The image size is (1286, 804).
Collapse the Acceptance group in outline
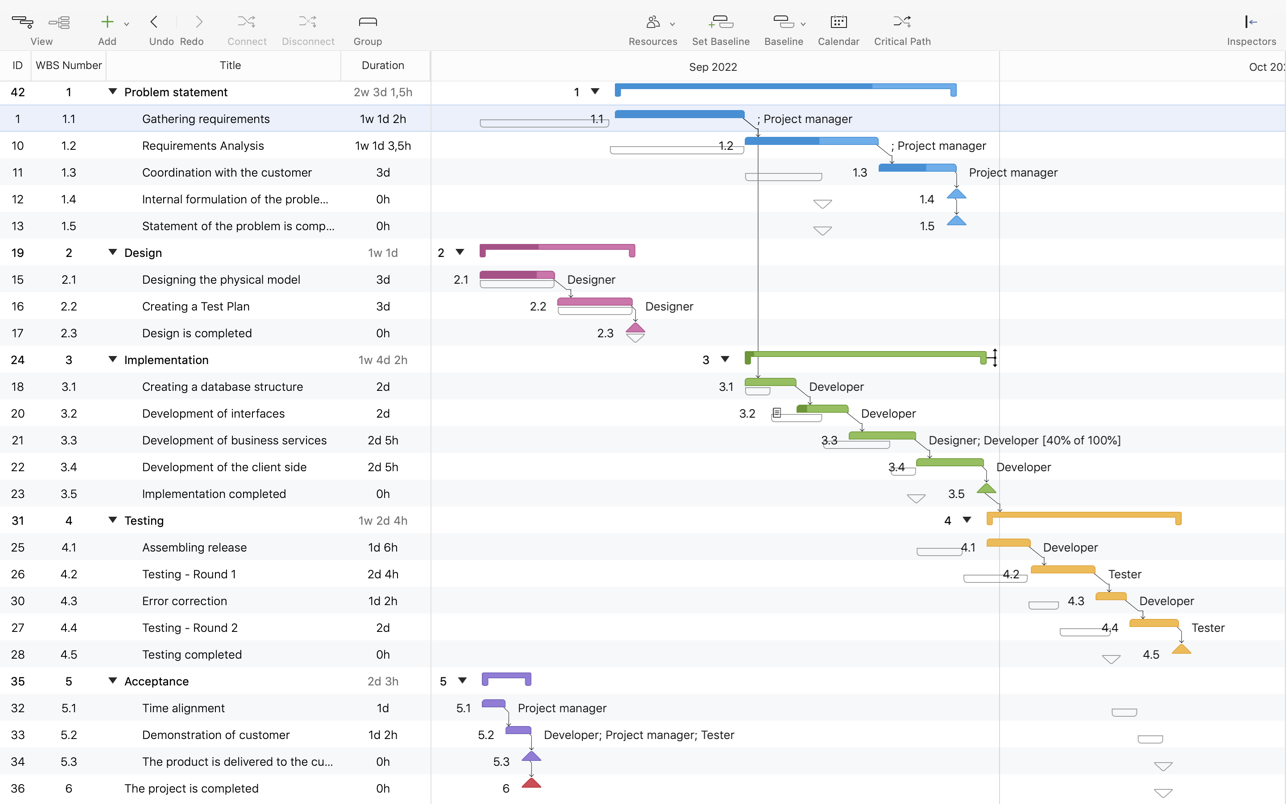point(112,681)
